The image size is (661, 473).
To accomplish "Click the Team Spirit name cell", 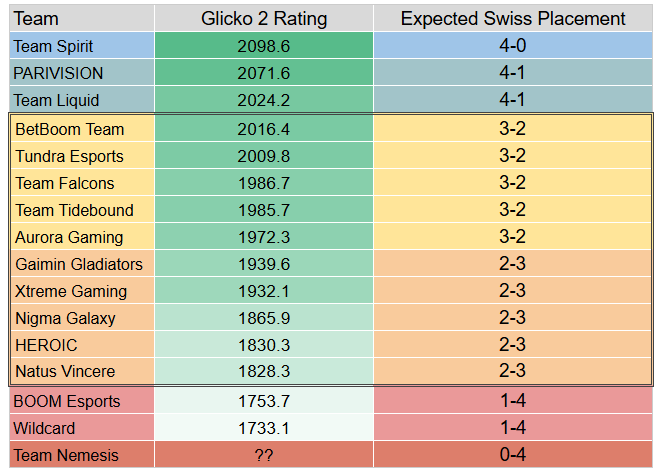I will coord(82,46).
